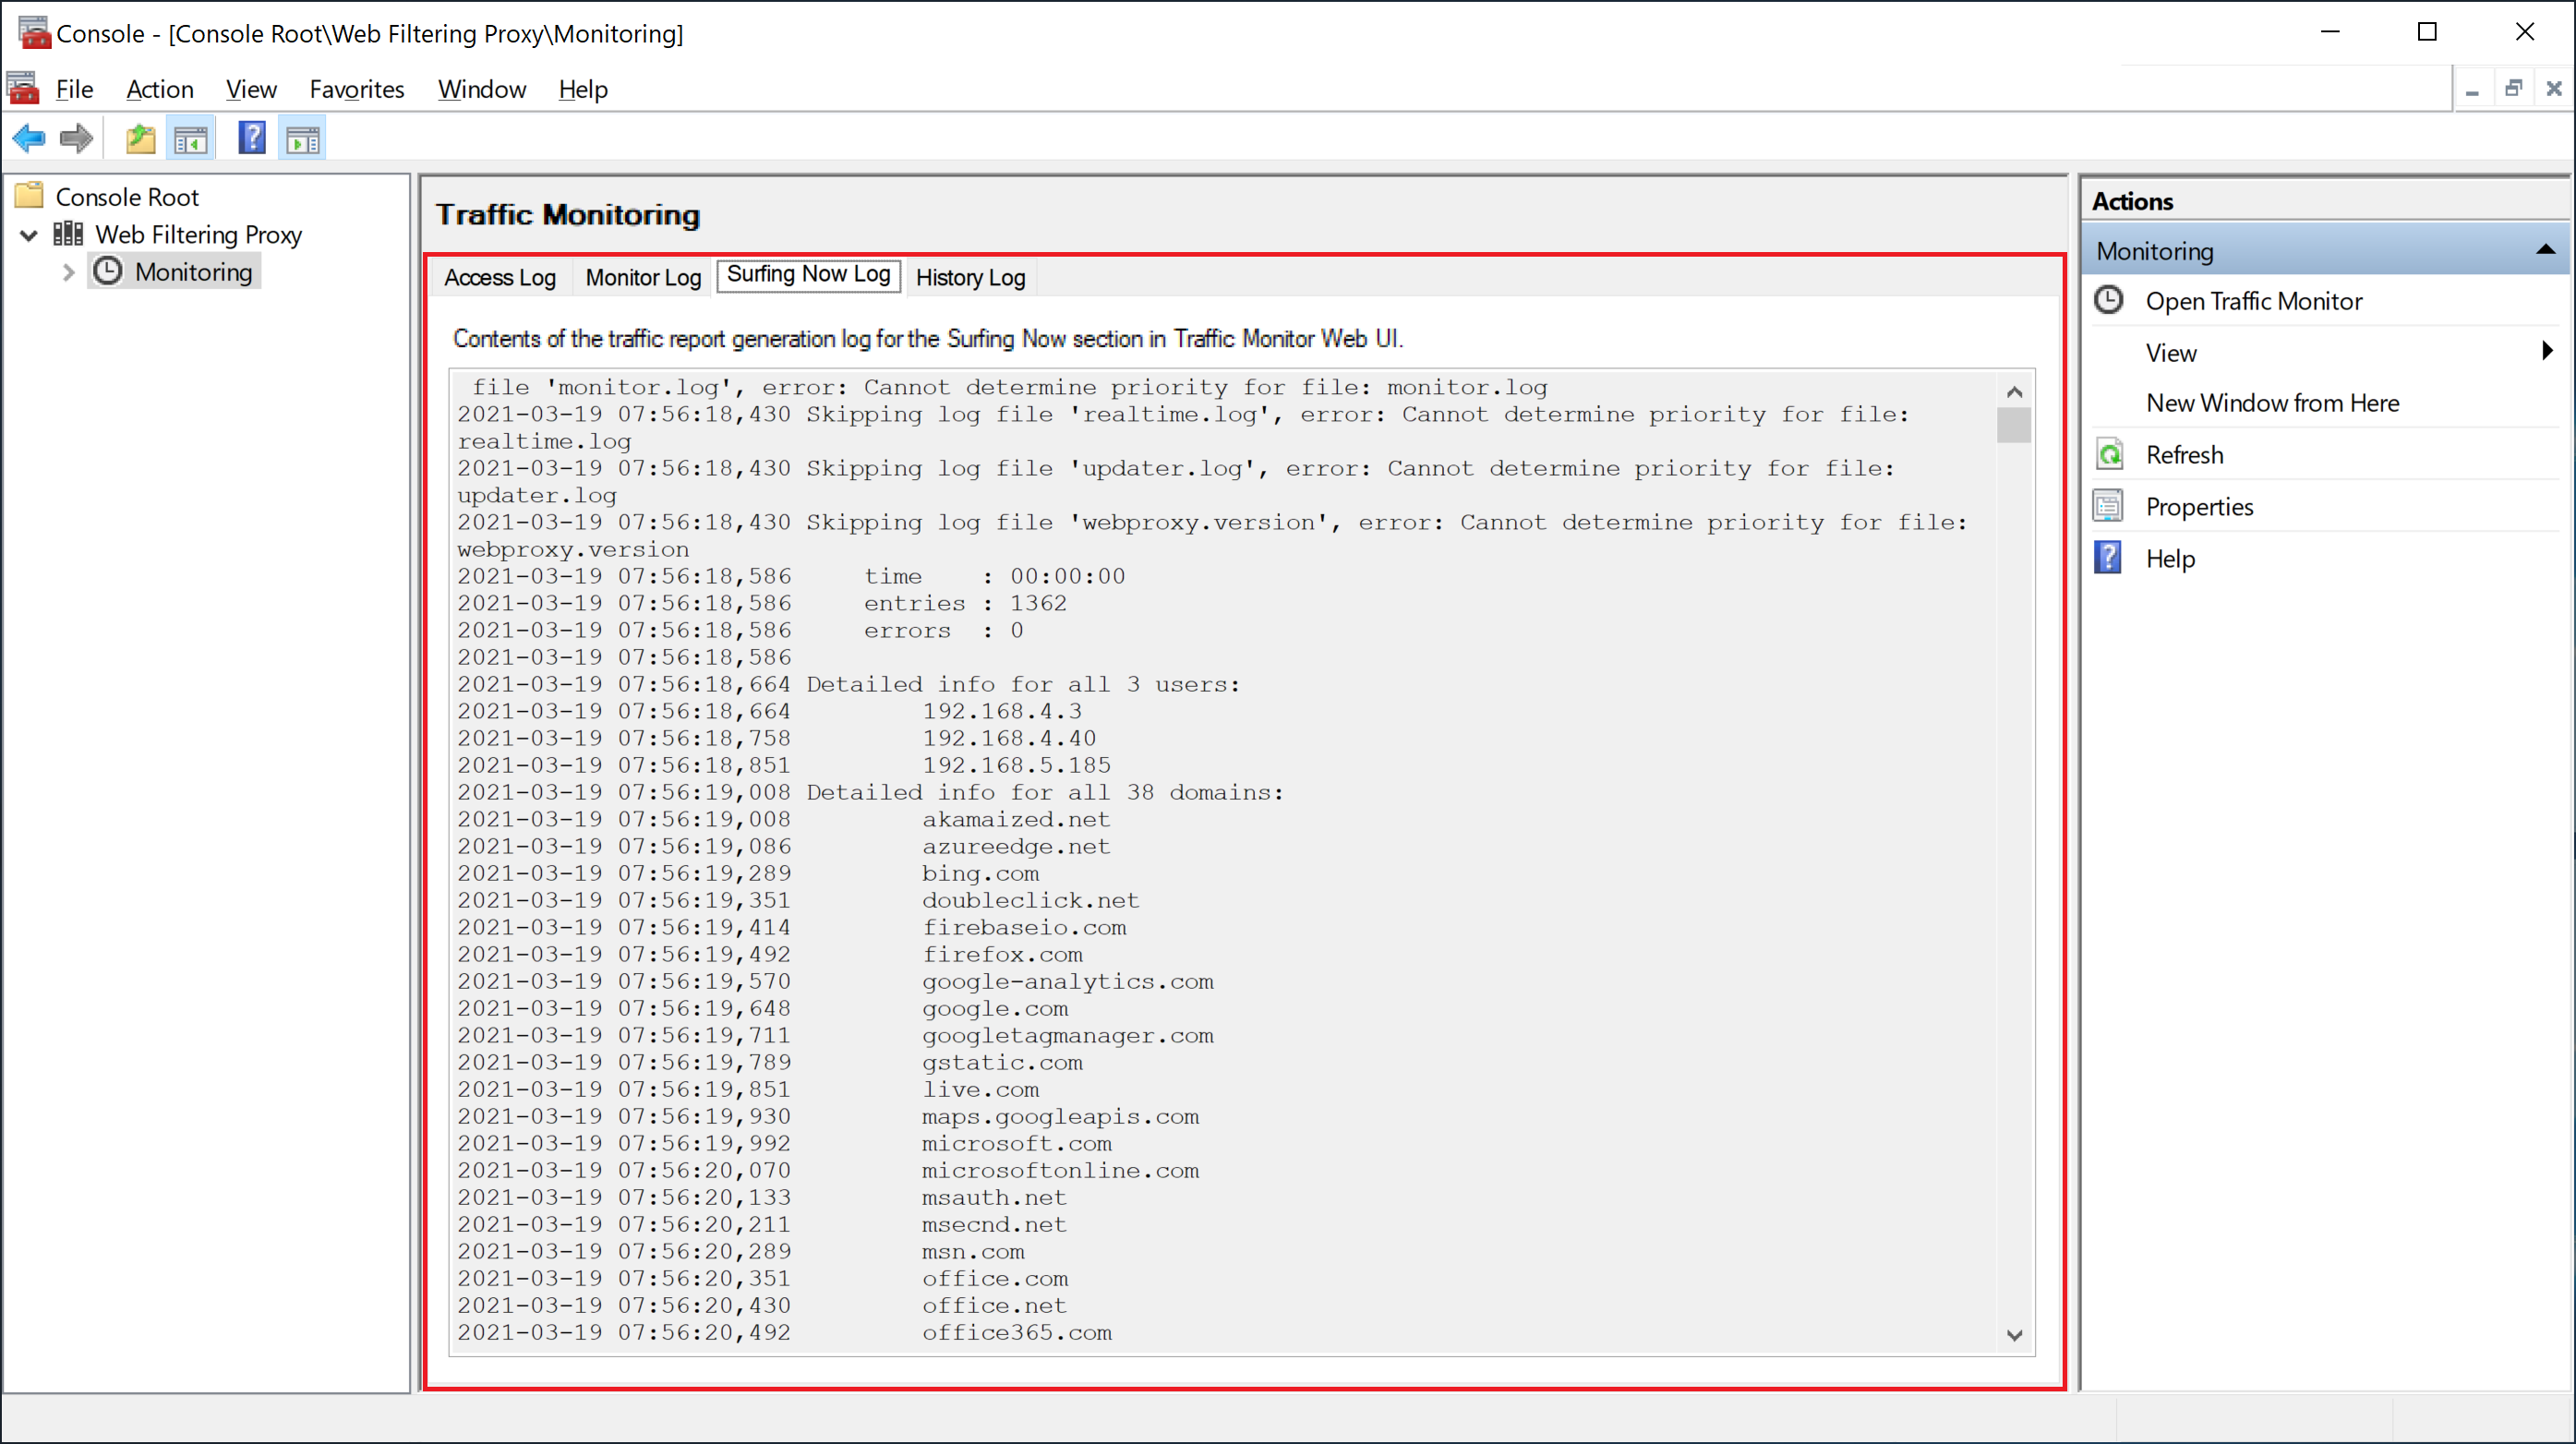This screenshot has width=2576, height=1444.
Task: Click the Properties icon in Actions pane
Action: click(x=2109, y=506)
